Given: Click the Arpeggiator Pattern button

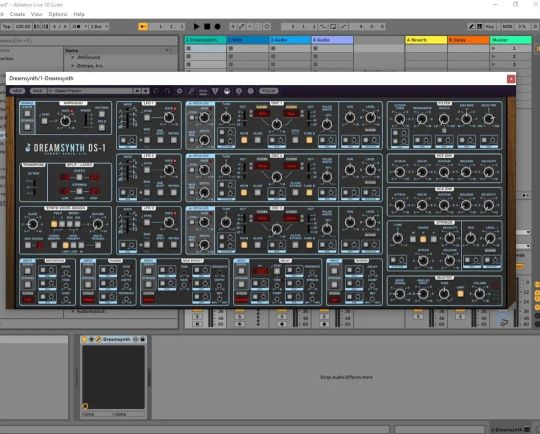Looking at the screenshot, I should pos(102,114).
